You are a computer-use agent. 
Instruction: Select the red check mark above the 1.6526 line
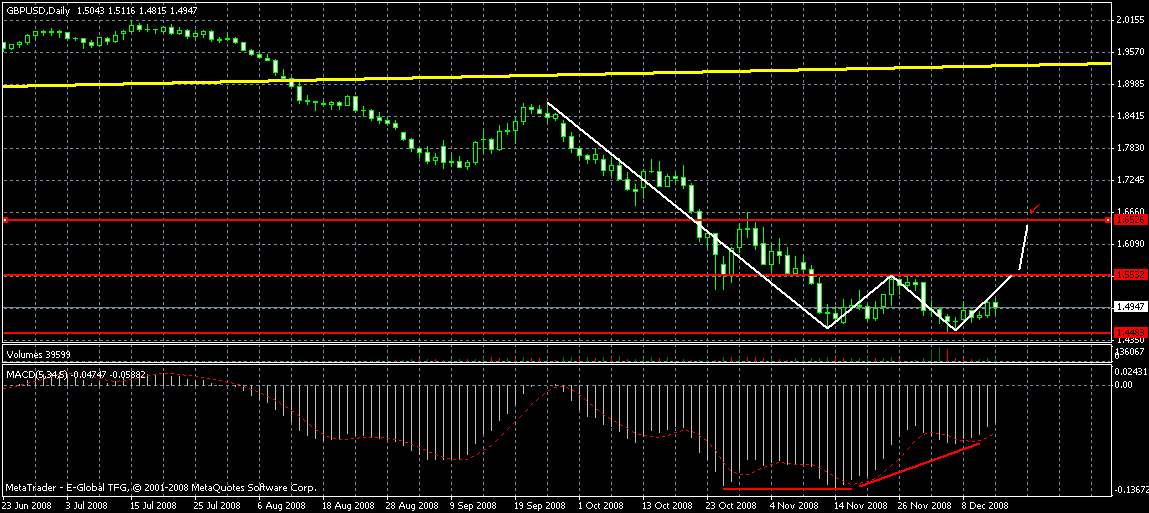click(1035, 210)
